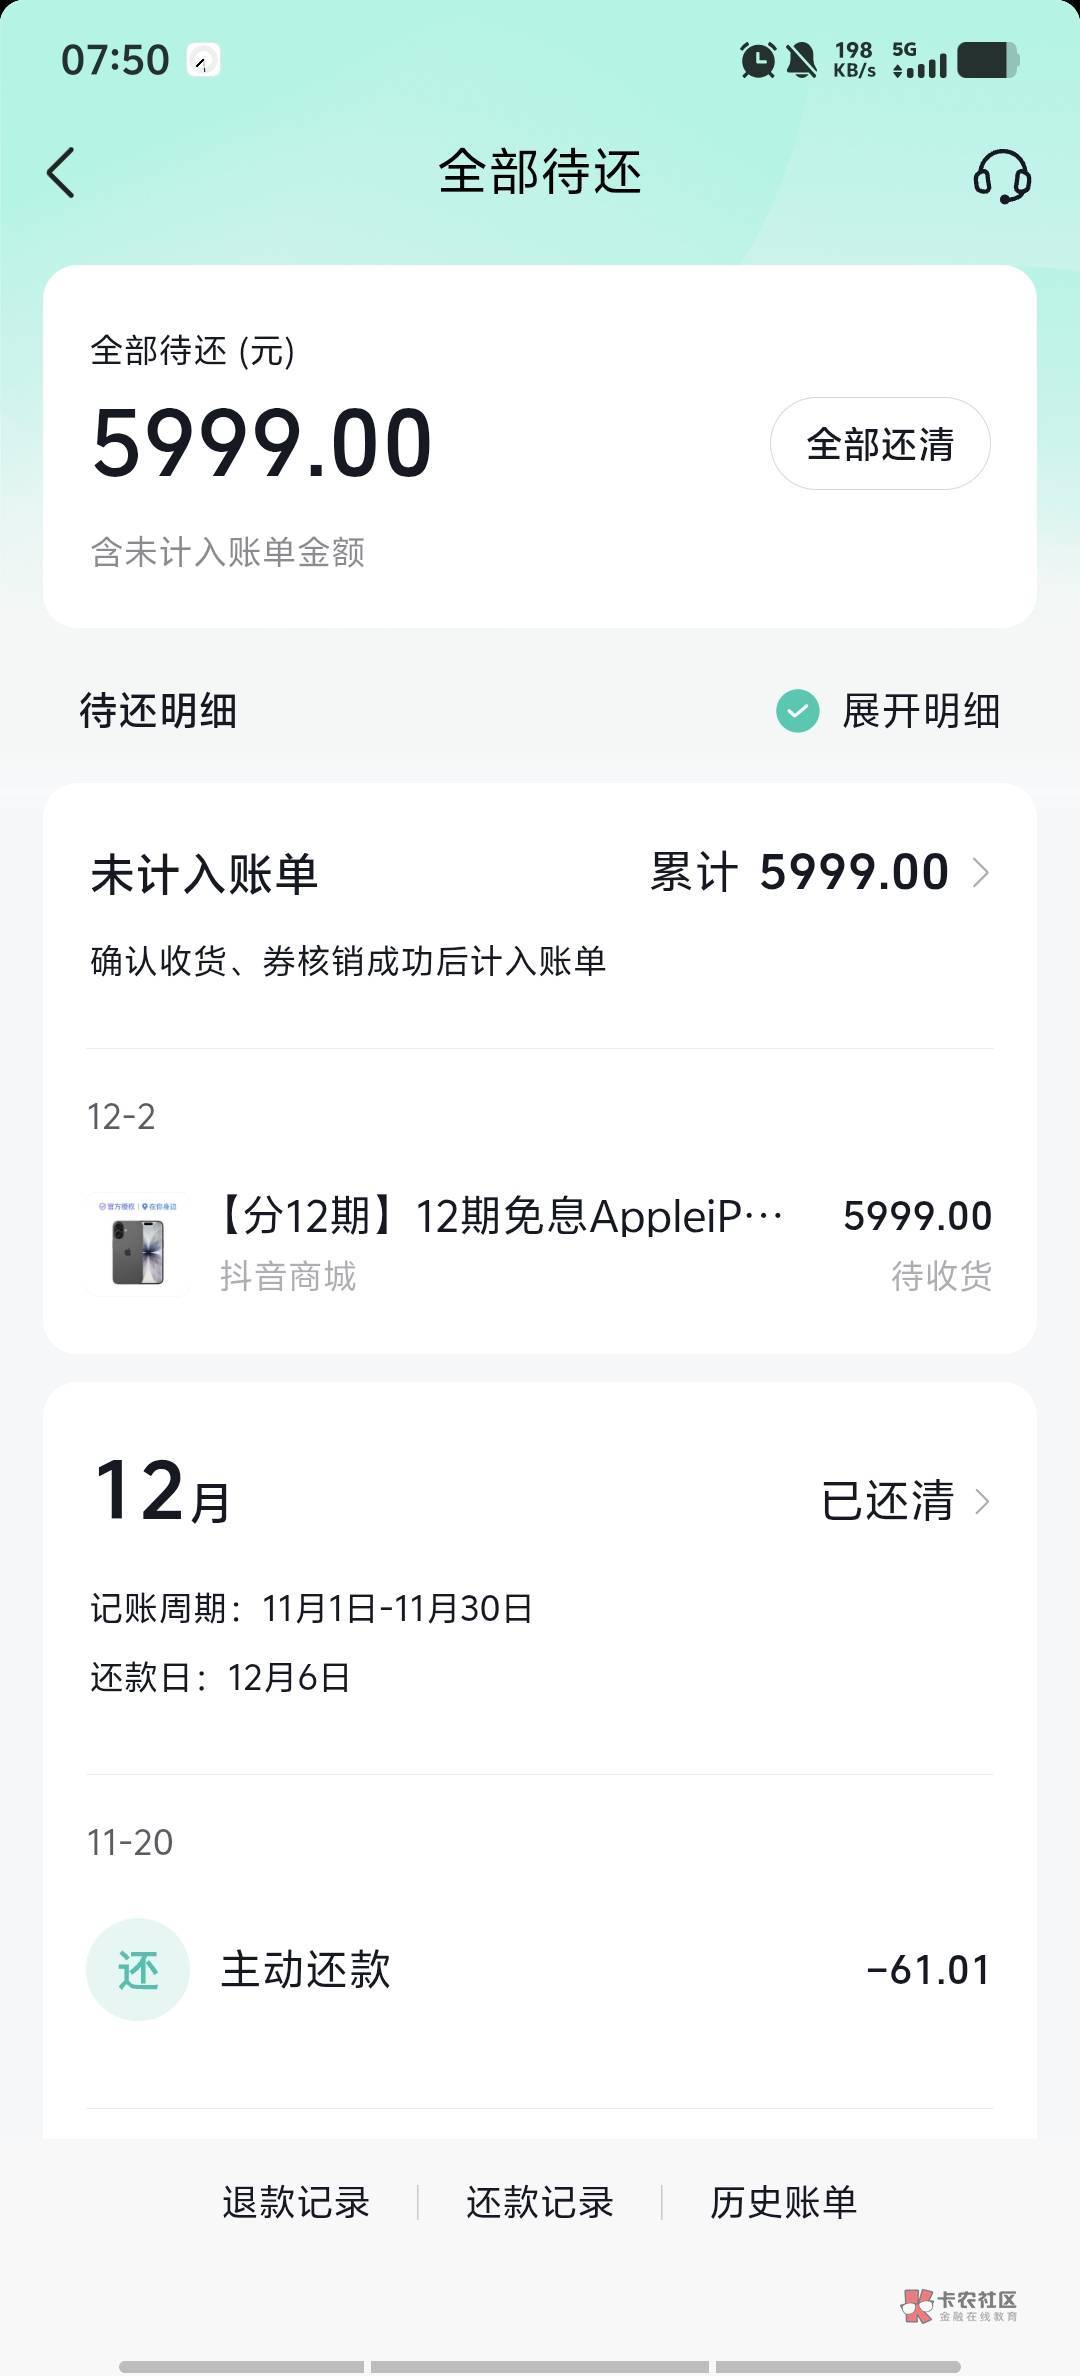This screenshot has height=2376, width=1080.
Task: Tap the alarm clock status icon
Action: click(757, 60)
